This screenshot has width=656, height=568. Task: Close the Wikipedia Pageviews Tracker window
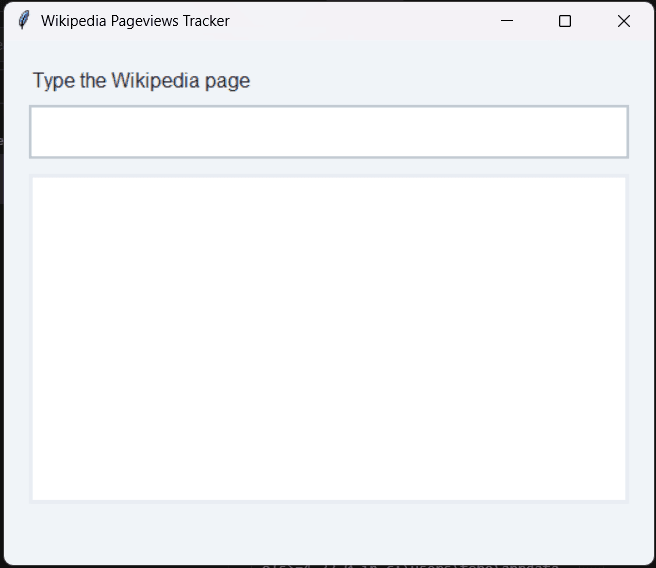click(x=623, y=20)
